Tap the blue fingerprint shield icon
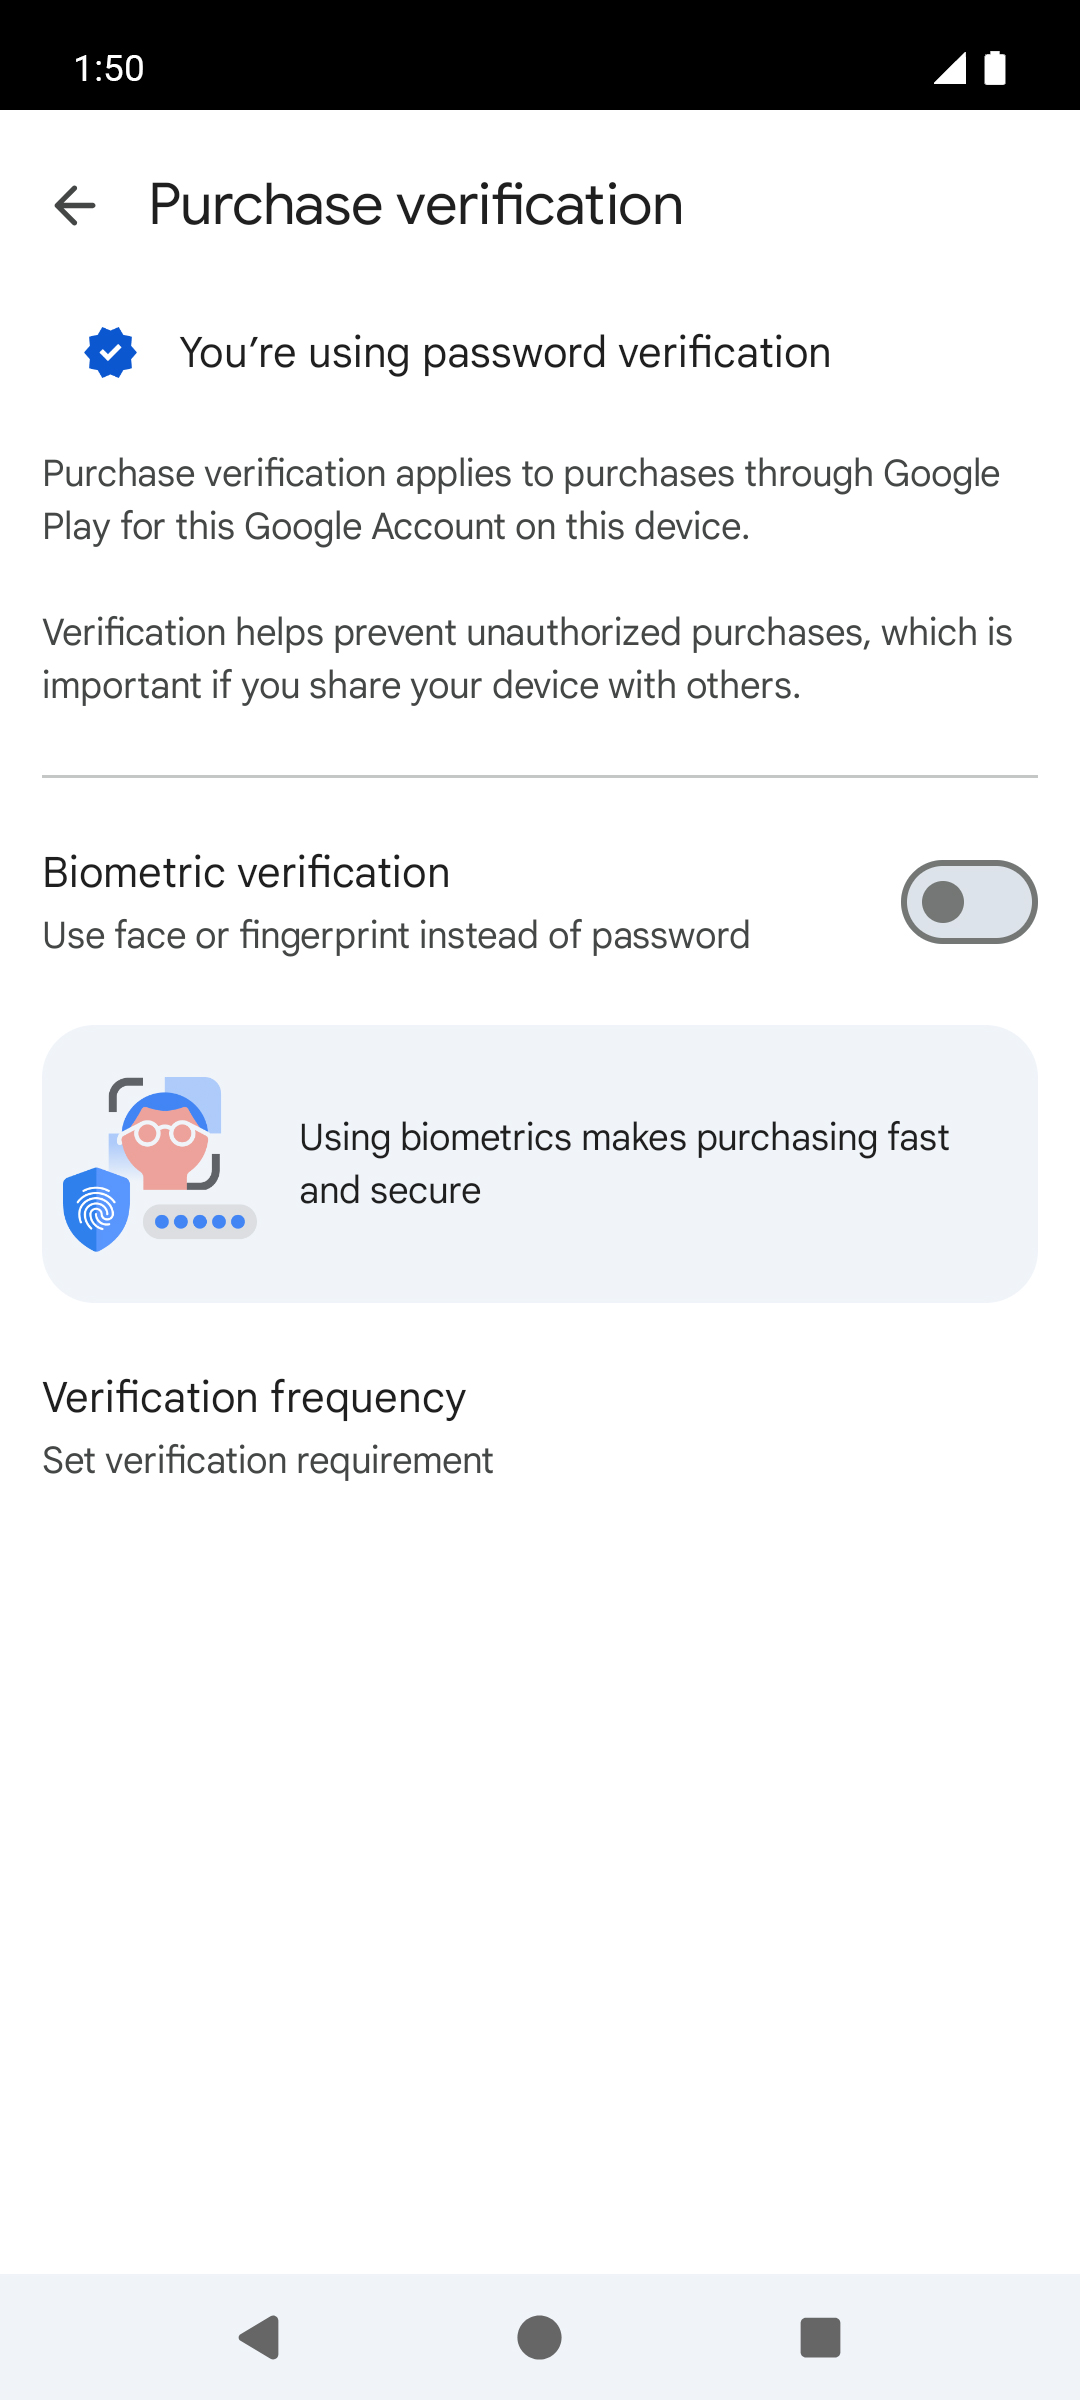The width and height of the screenshot is (1080, 2400). click(97, 1210)
